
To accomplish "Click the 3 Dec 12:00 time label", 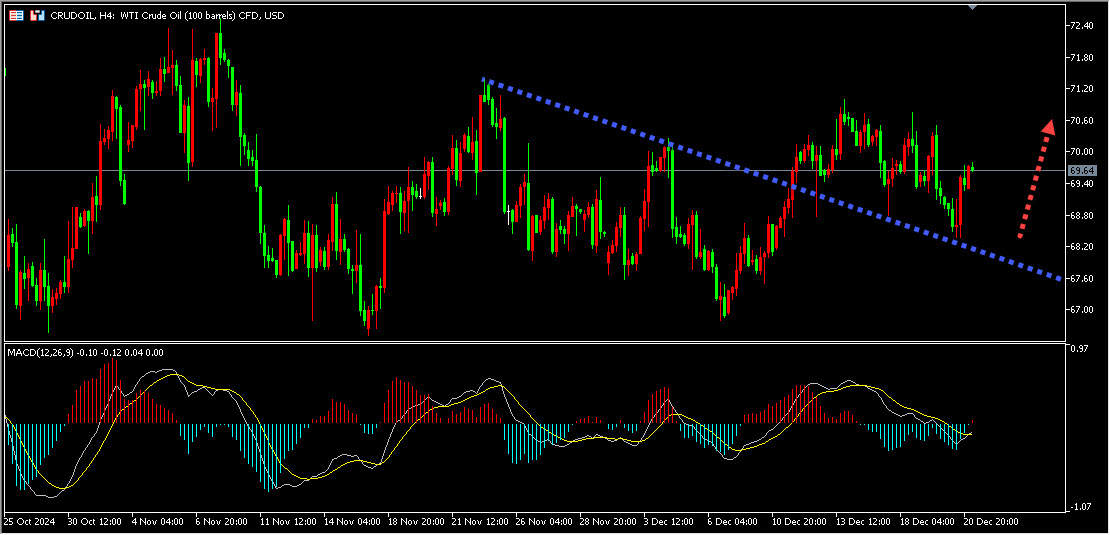I will click(x=669, y=521).
